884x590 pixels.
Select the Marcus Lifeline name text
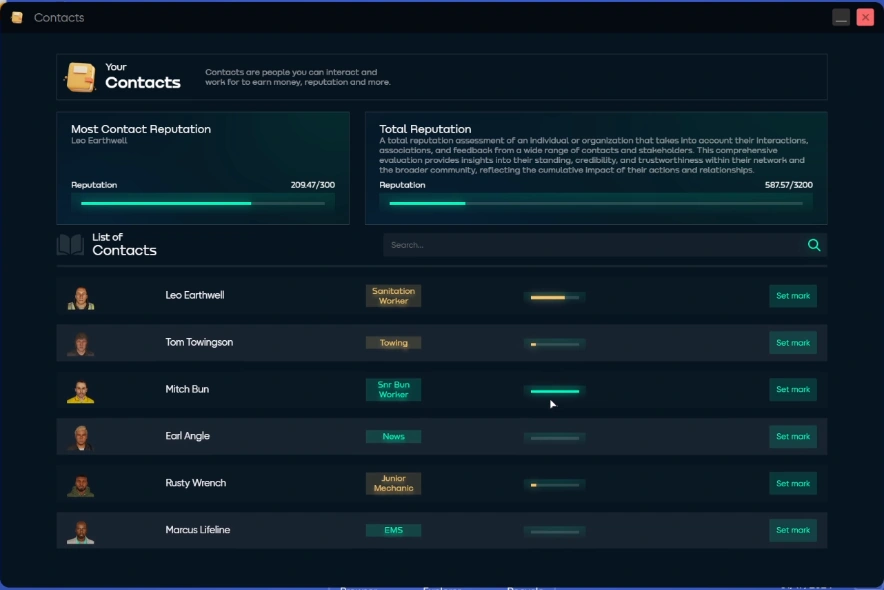[x=197, y=530]
